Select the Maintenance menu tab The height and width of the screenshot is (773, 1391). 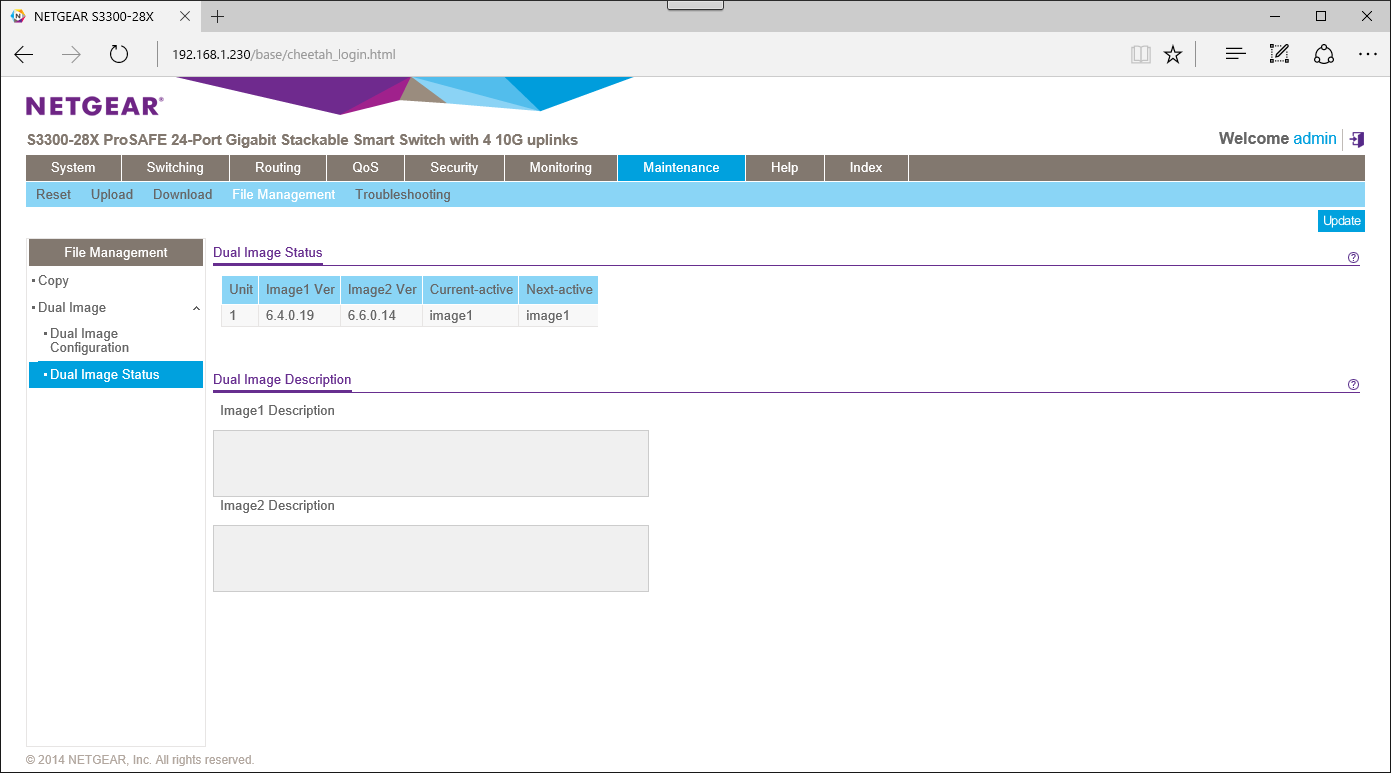tap(681, 168)
